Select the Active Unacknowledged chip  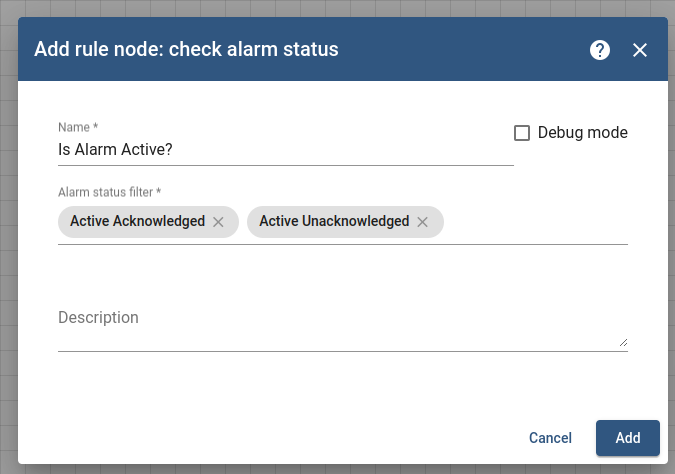pyautogui.click(x=334, y=221)
